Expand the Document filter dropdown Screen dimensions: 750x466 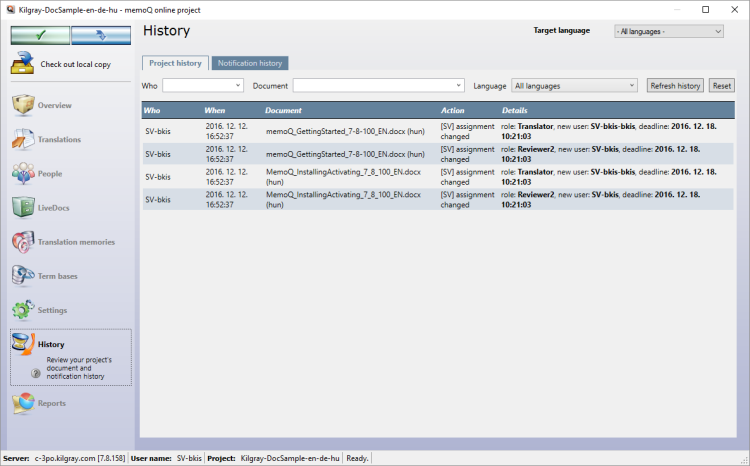tap(378, 86)
